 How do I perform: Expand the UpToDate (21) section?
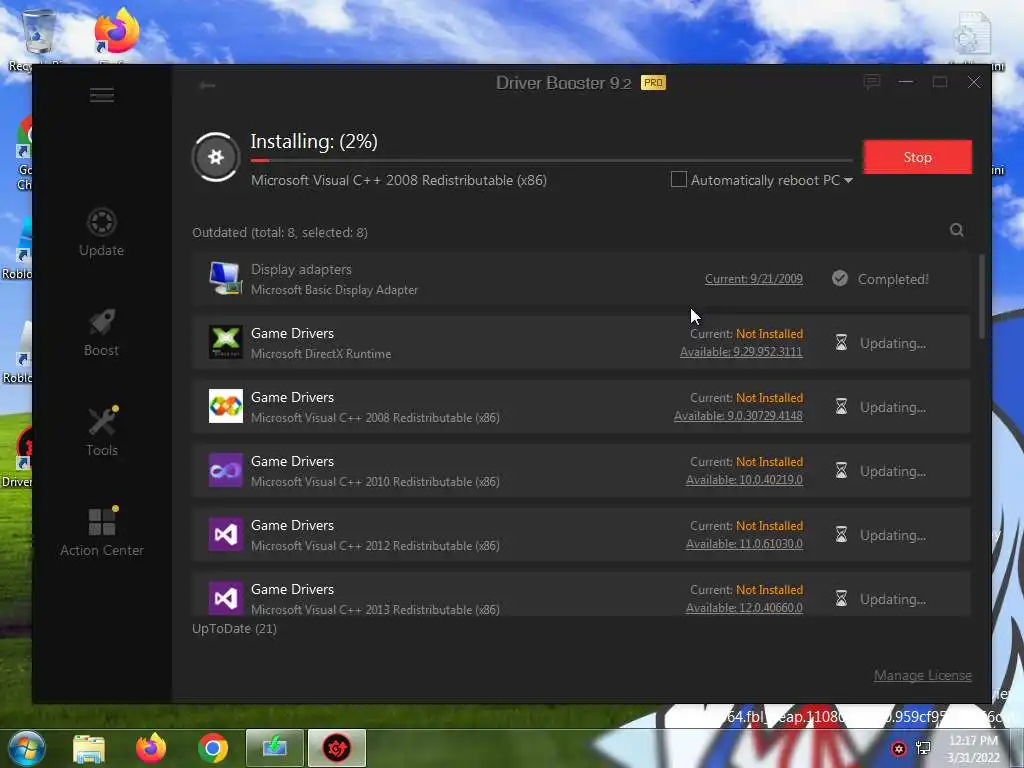point(234,628)
